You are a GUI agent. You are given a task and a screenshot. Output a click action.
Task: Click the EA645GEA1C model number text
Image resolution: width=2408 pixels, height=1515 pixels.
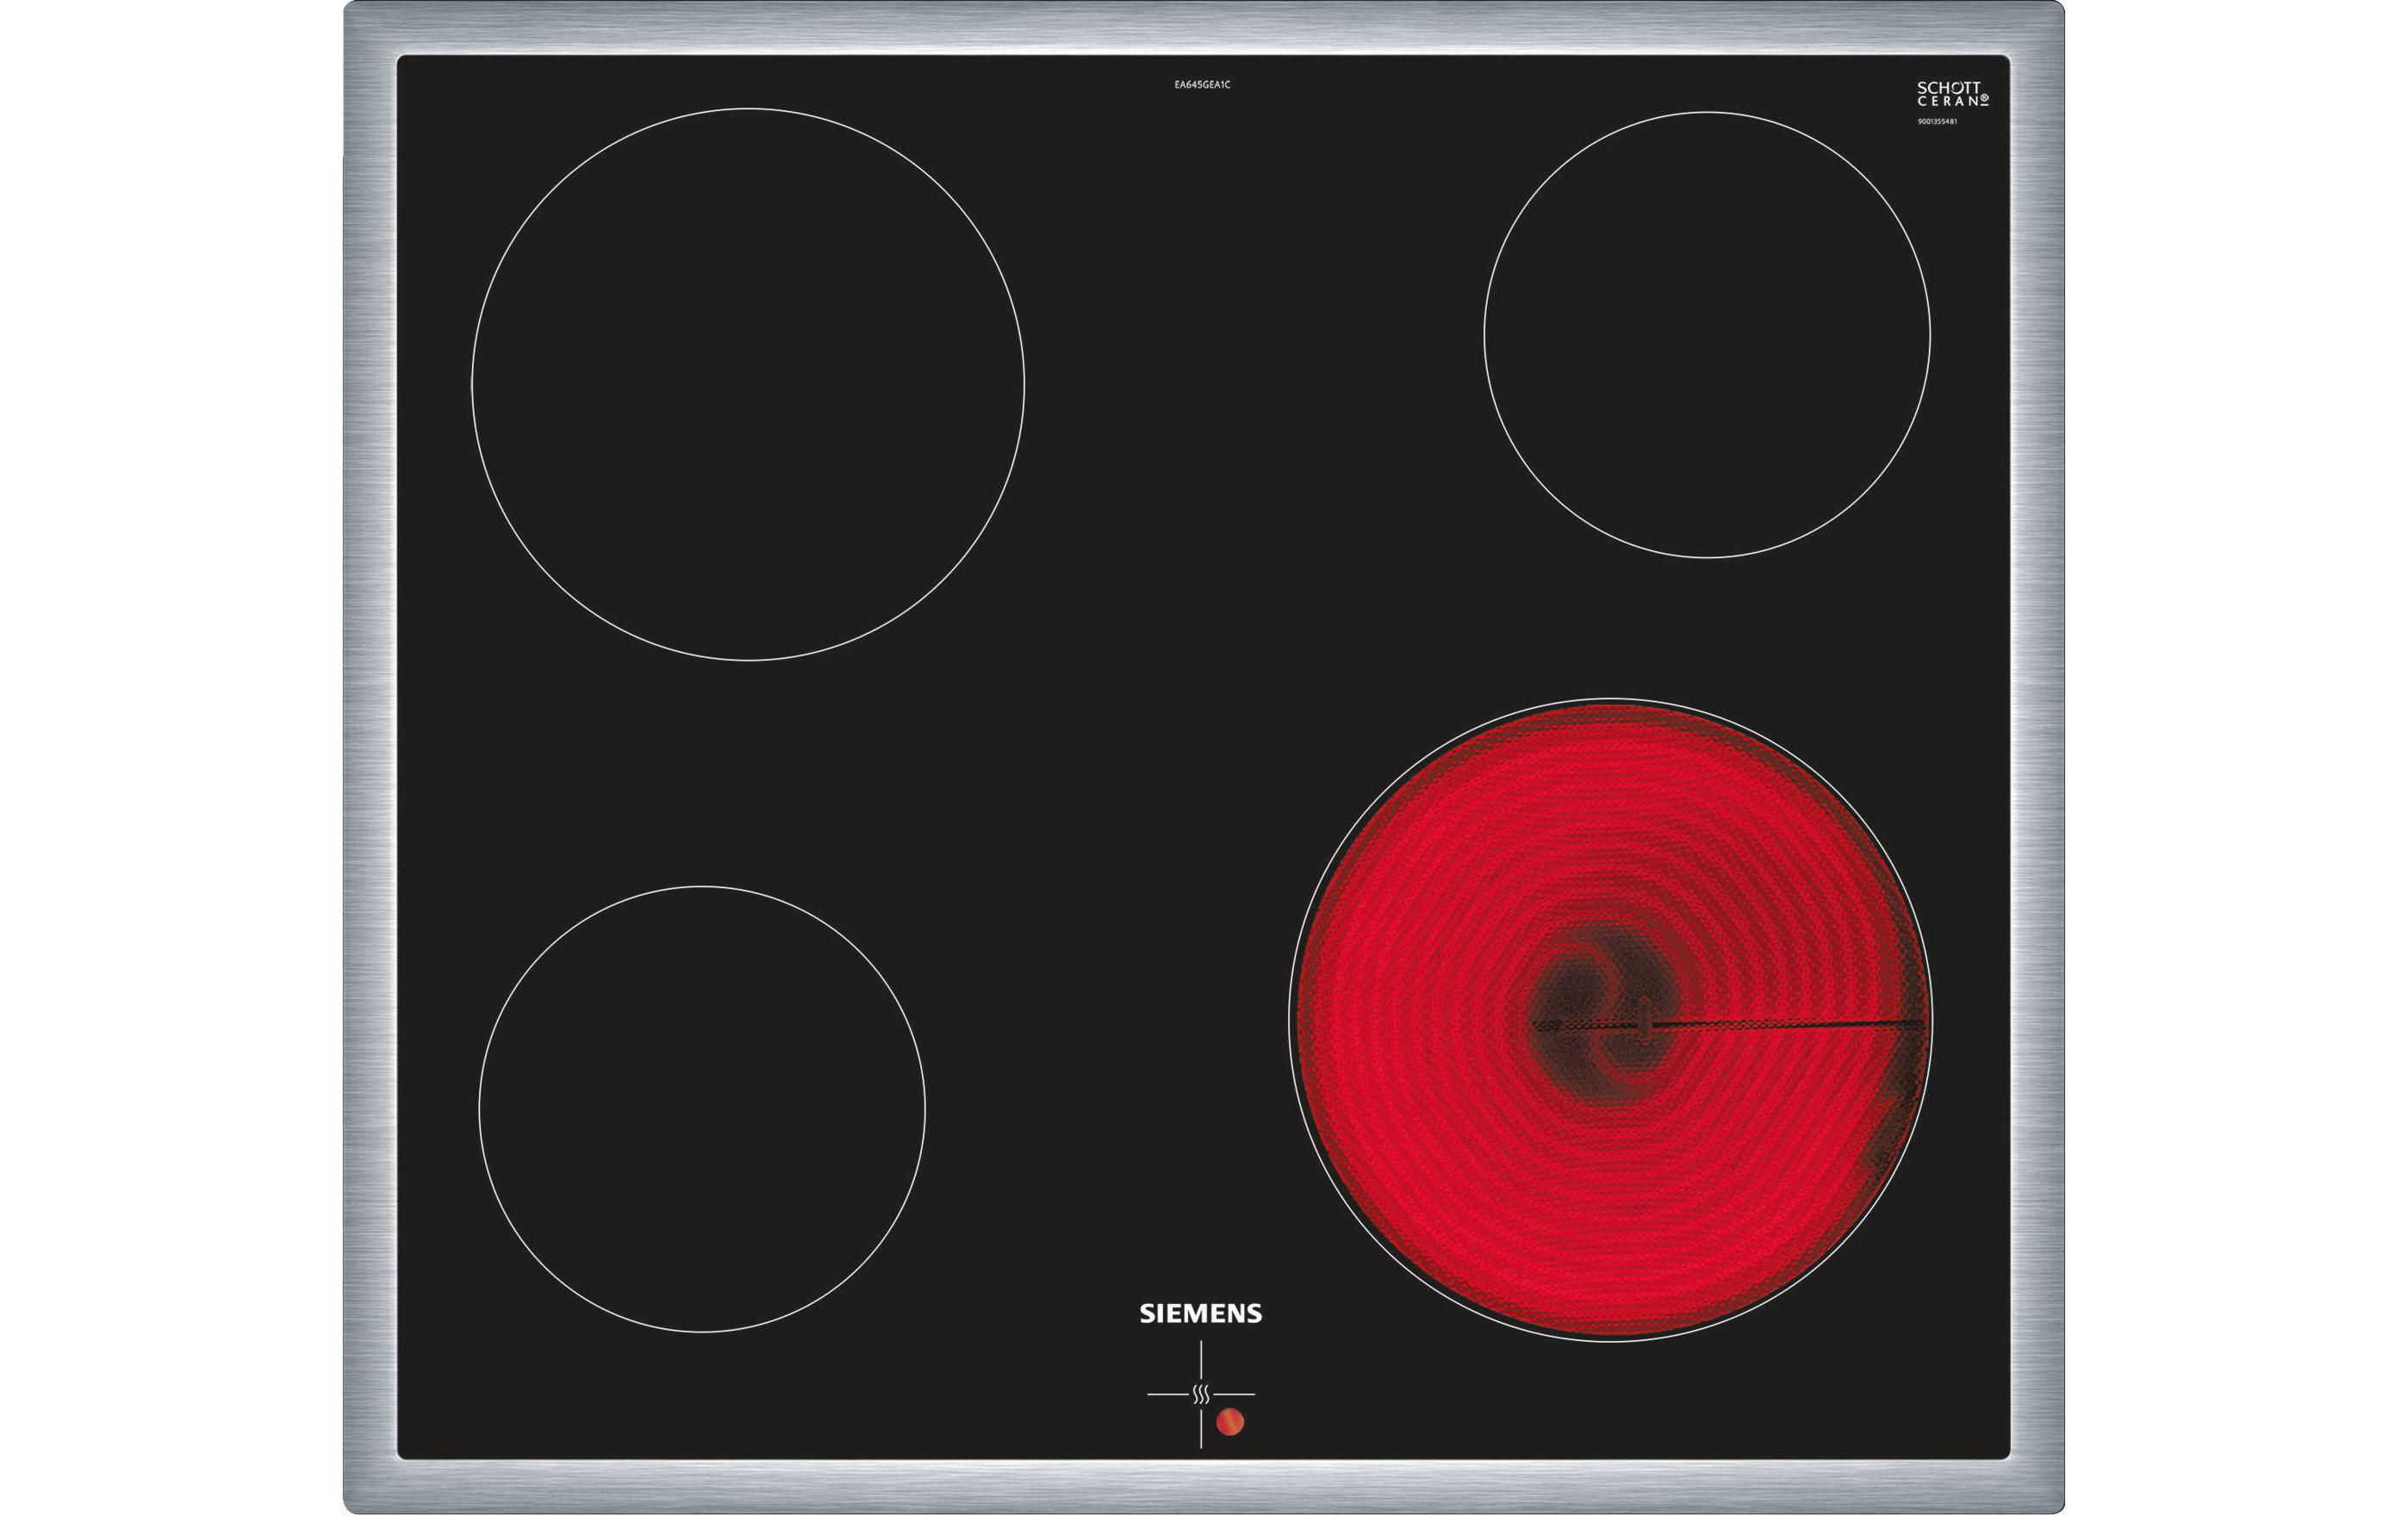coord(1202,85)
